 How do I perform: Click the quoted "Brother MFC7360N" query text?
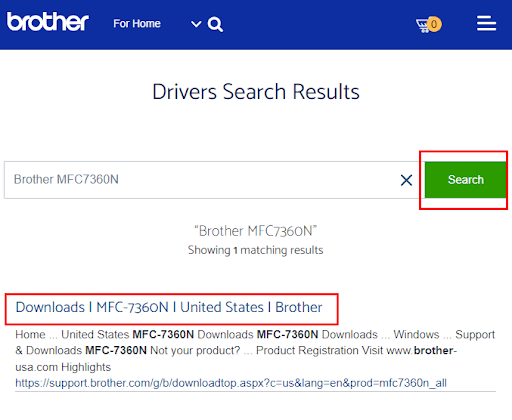[256, 231]
